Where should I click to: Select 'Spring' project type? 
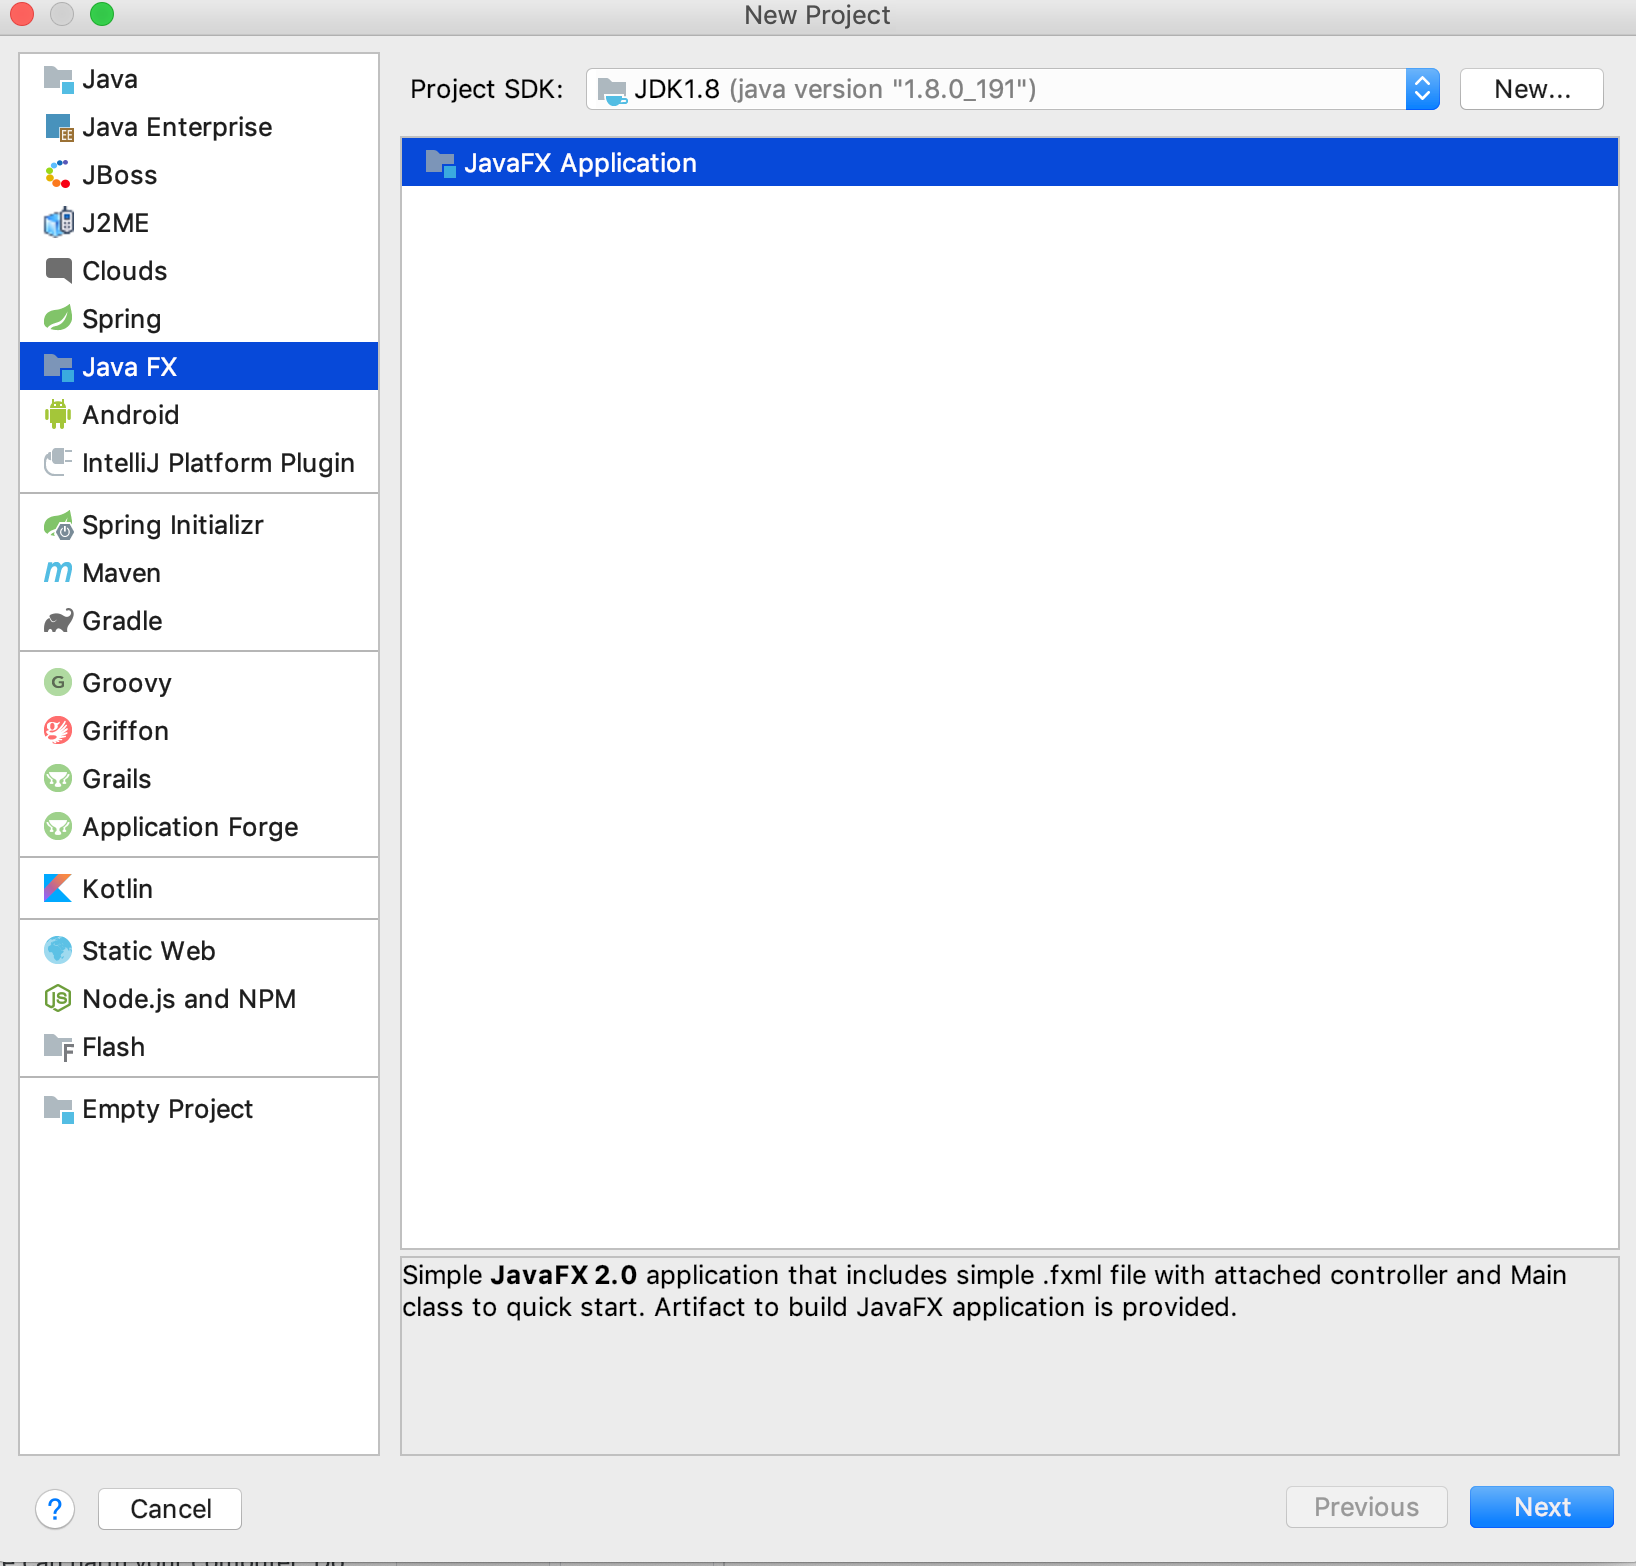[x=199, y=319]
